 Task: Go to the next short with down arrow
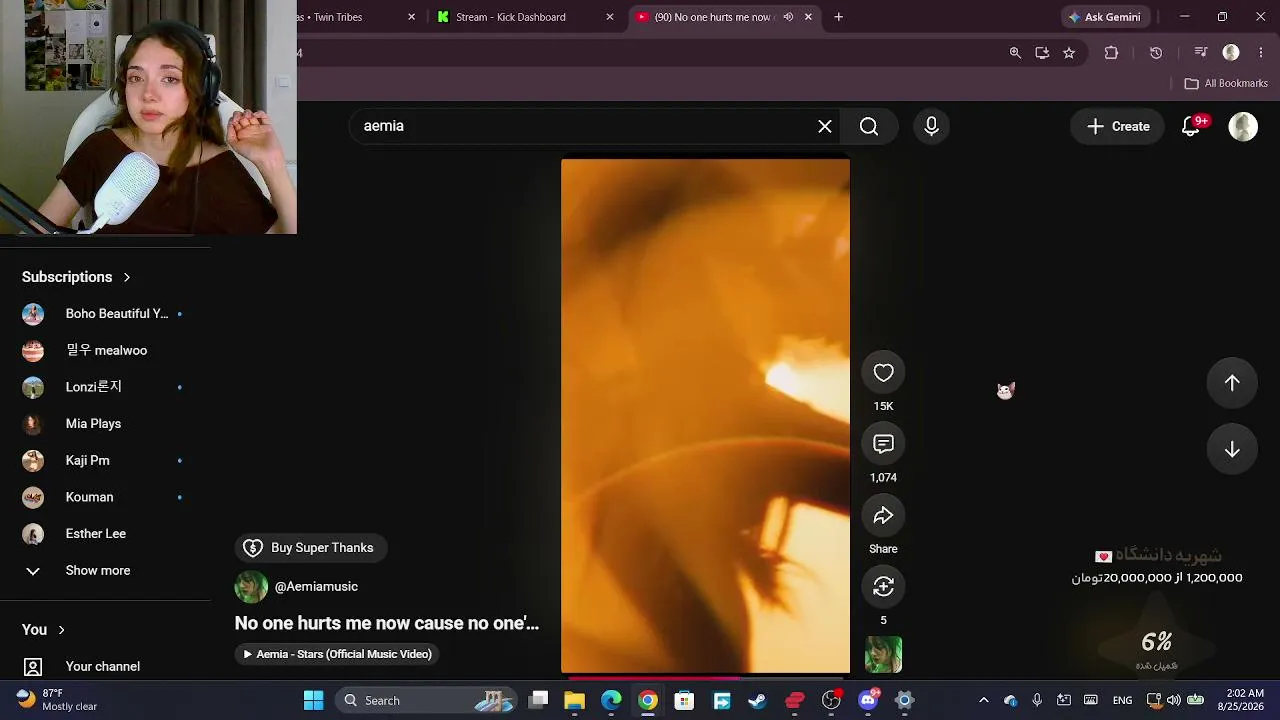click(1232, 450)
